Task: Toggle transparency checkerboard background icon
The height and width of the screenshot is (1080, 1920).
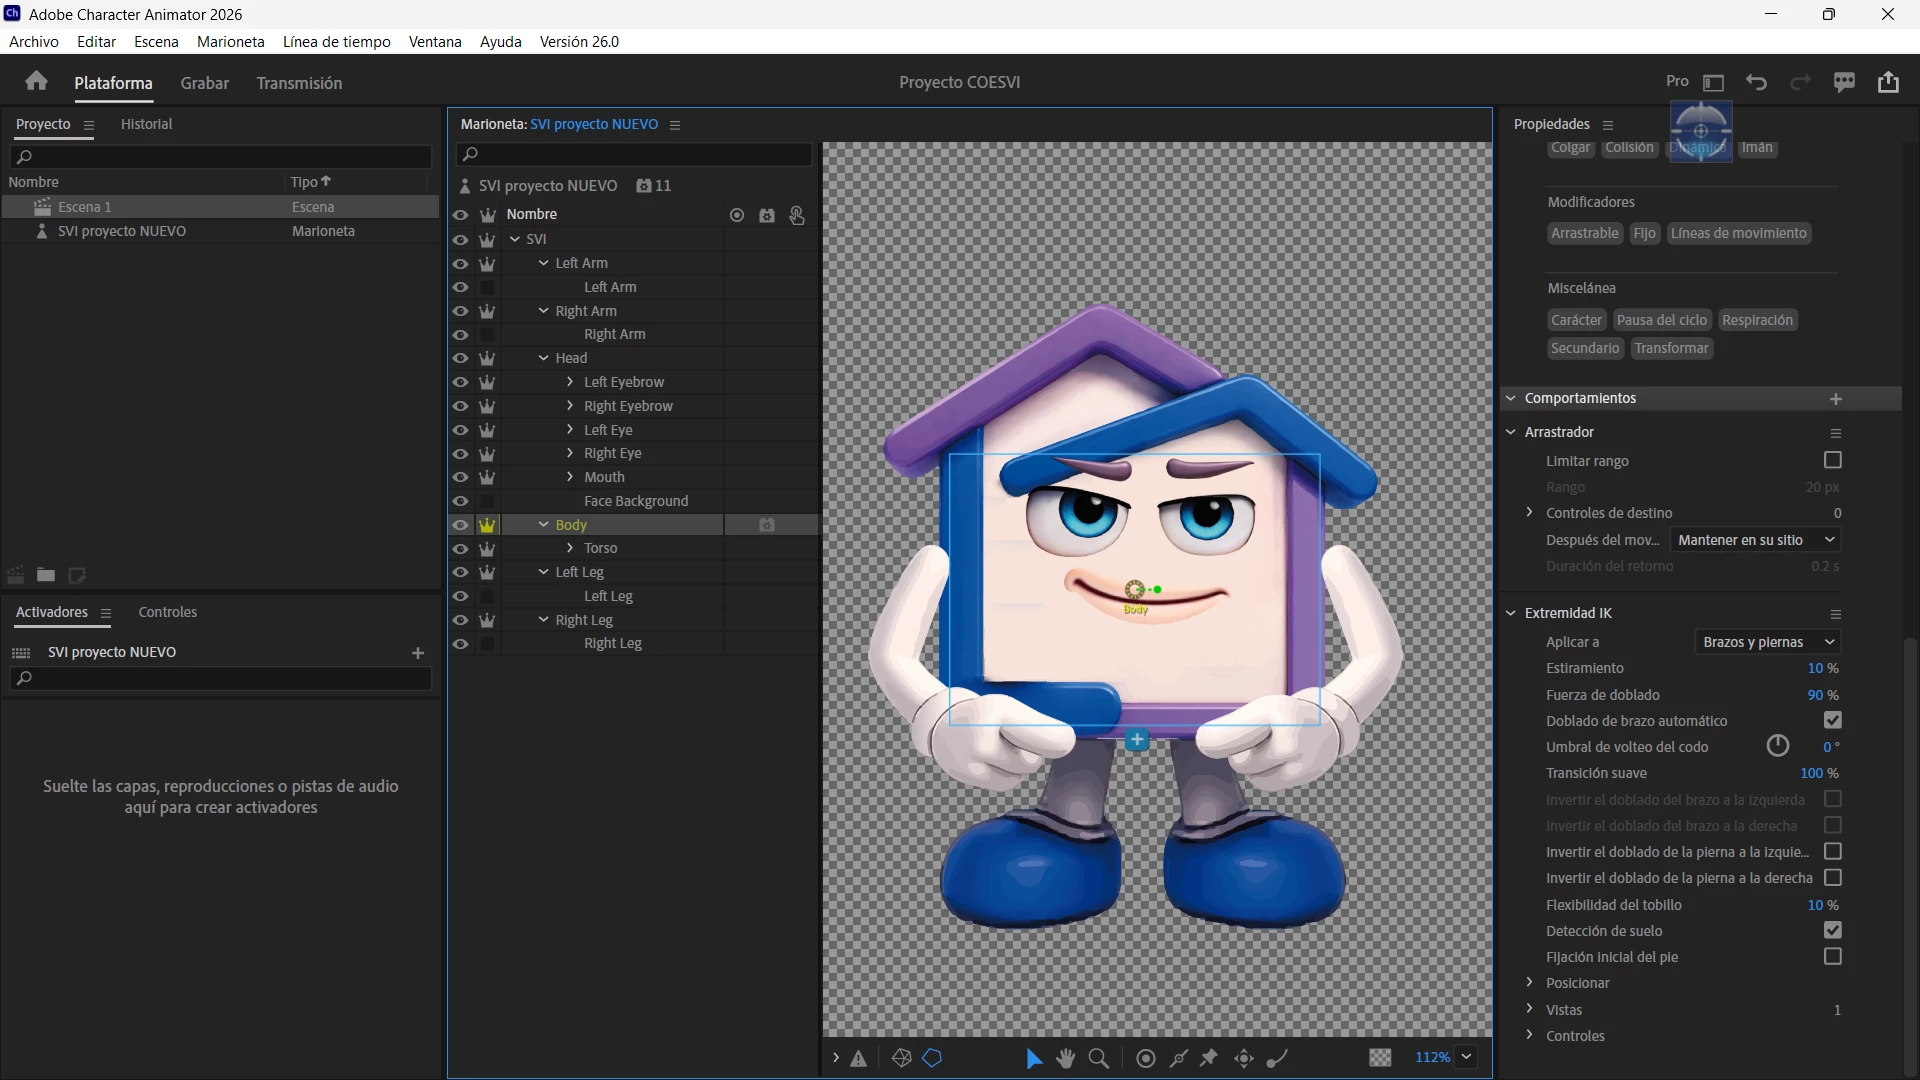Action: pos(1380,1058)
